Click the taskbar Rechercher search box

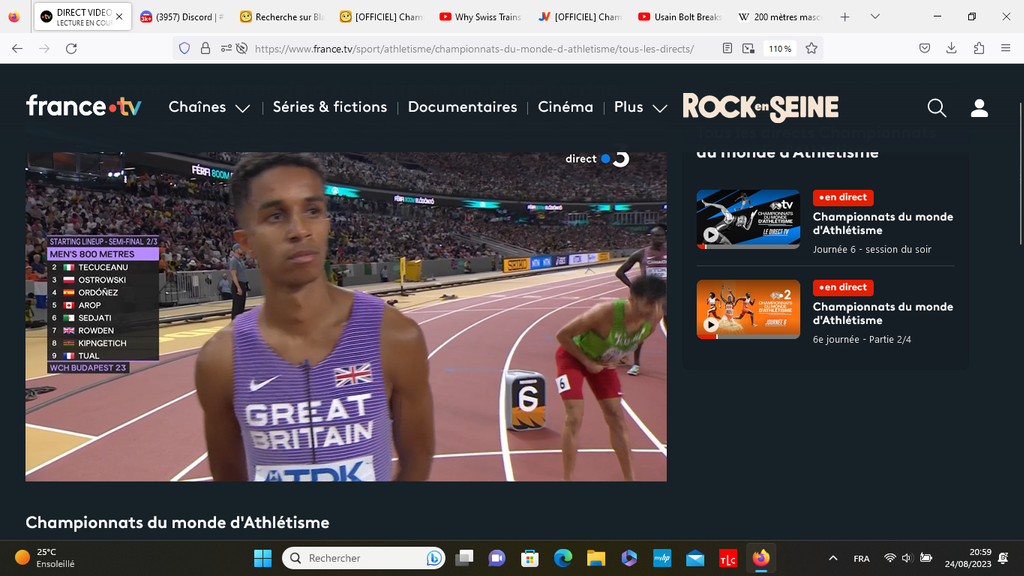click(x=364, y=558)
